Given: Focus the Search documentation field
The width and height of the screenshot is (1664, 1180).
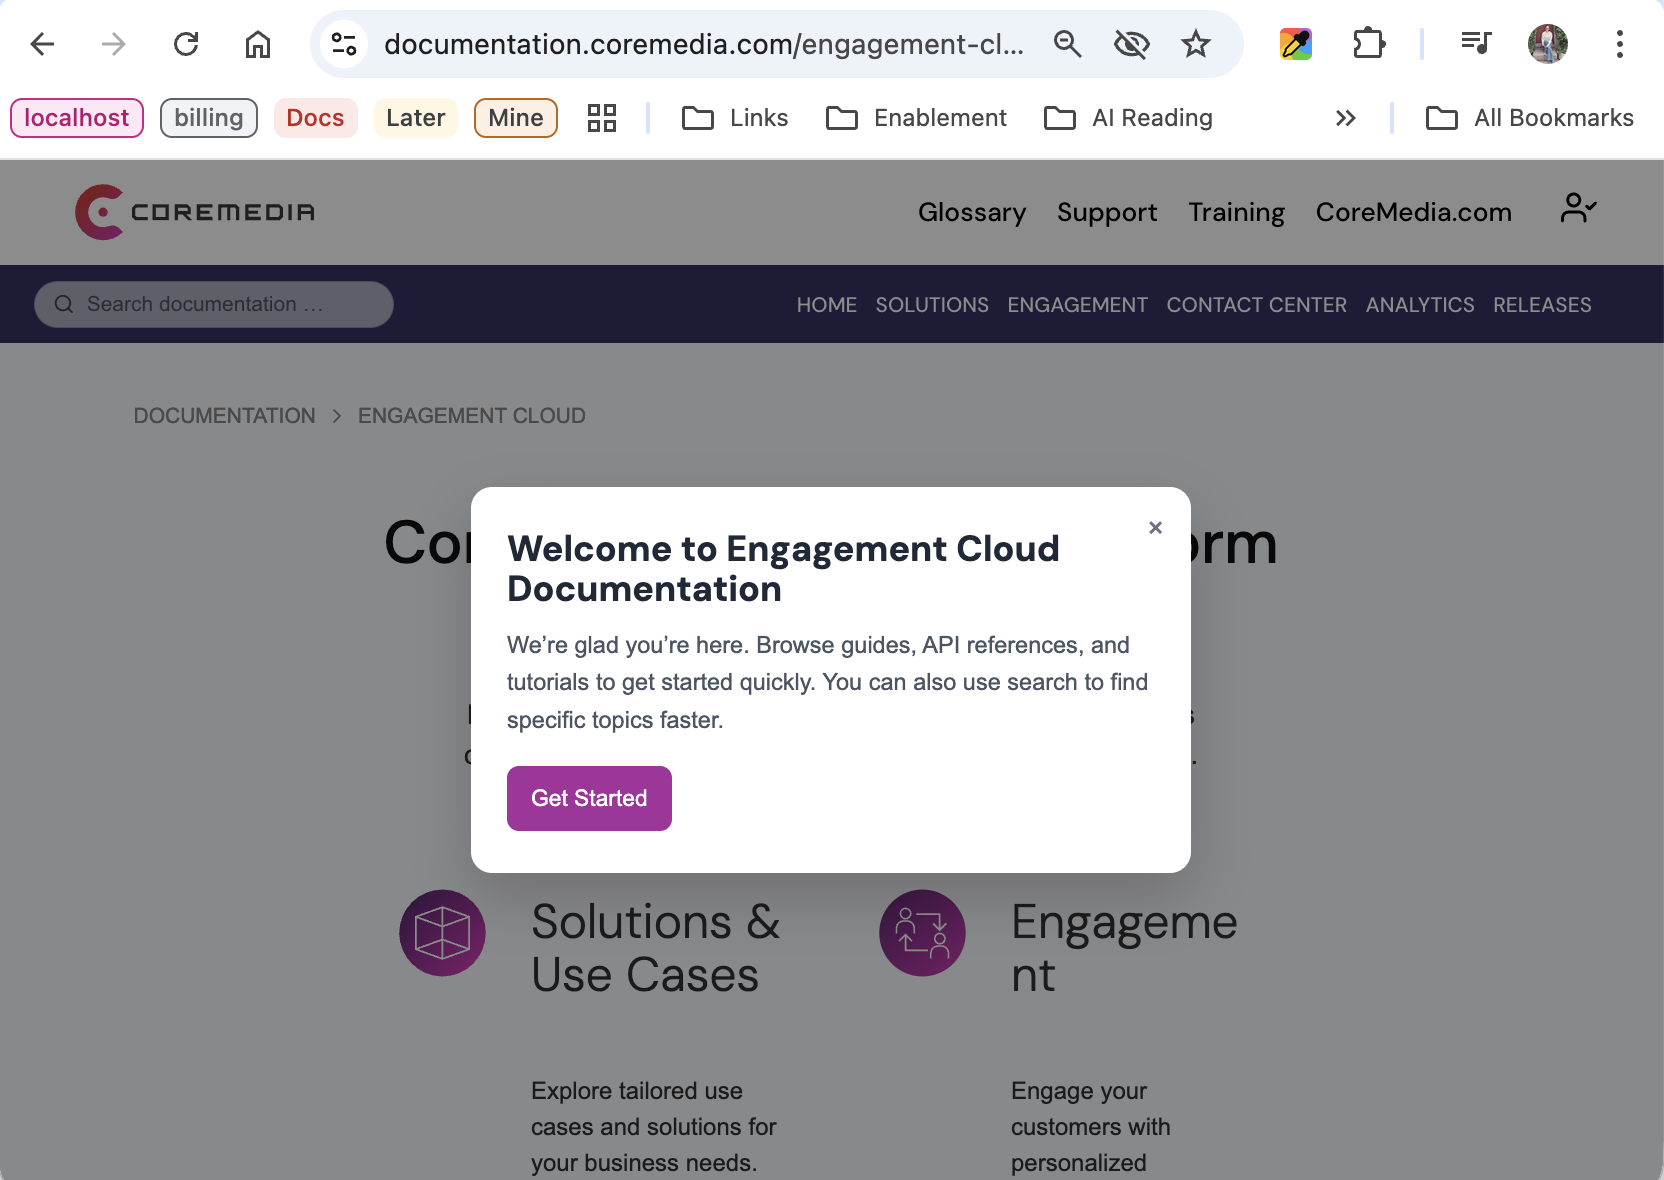Looking at the screenshot, I should (214, 304).
